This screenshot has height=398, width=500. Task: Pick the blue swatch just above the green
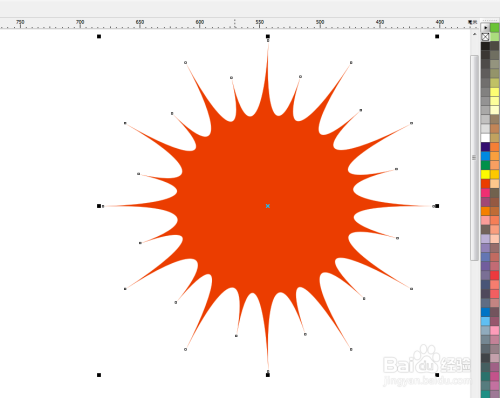(x=485, y=156)
